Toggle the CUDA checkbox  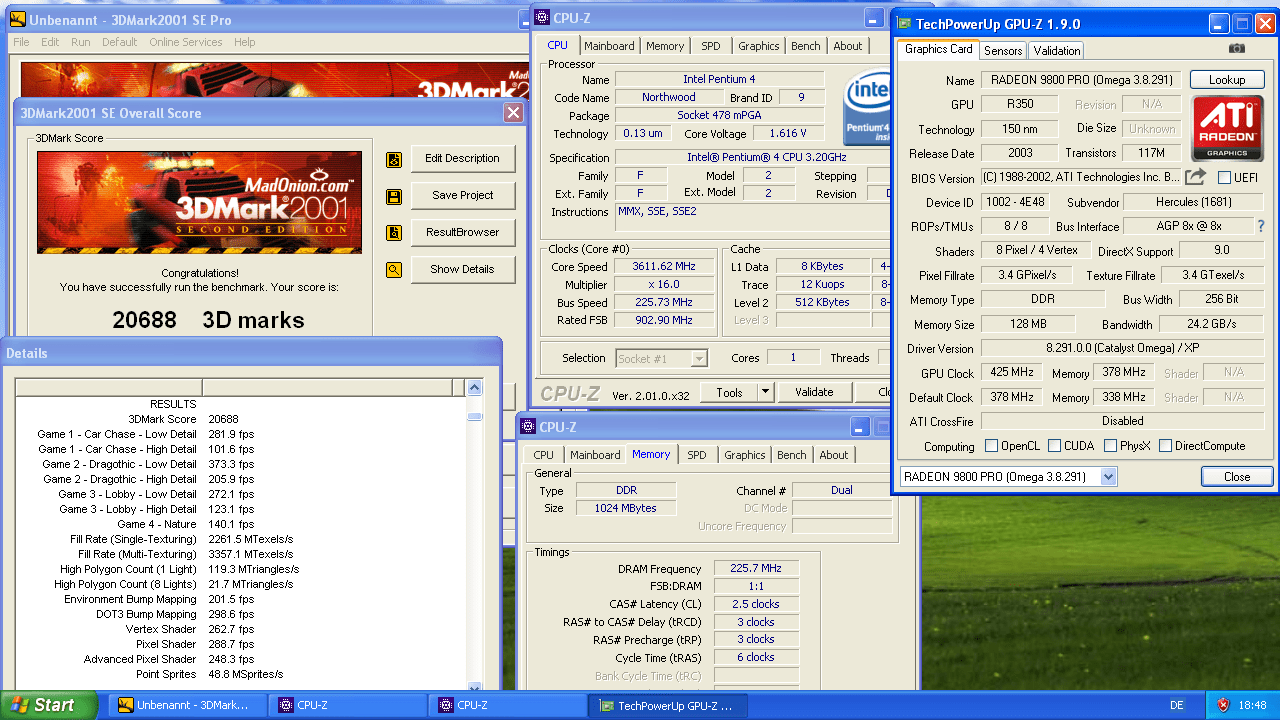tap(1054, 446)
